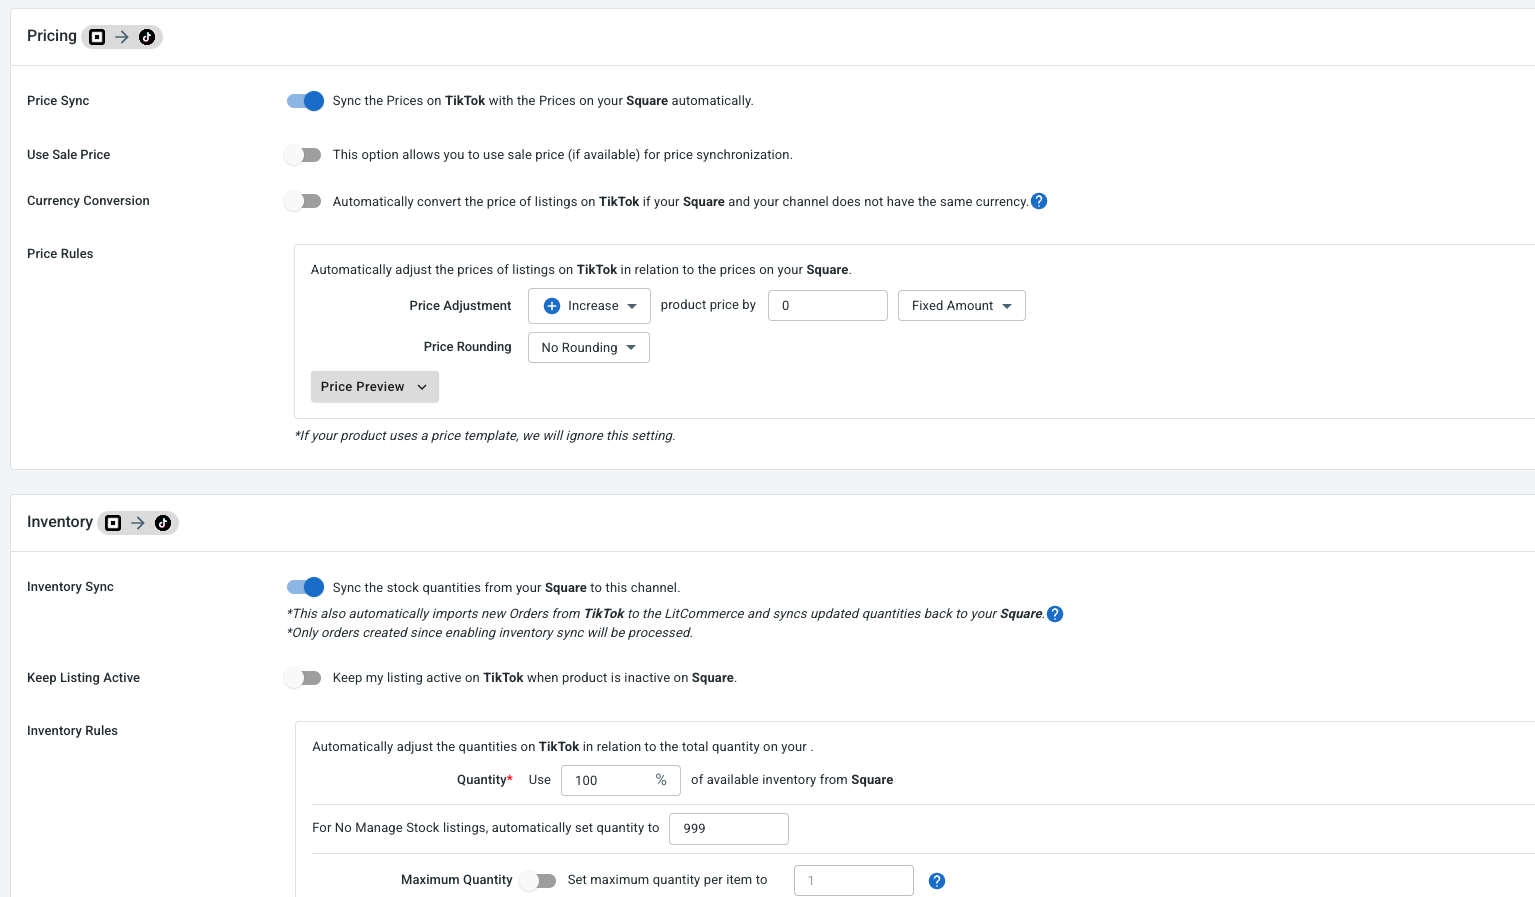Open the Fixed Amount dropdown
Image resolution: width=1535 pixels, height=897 pixels.
962,306
